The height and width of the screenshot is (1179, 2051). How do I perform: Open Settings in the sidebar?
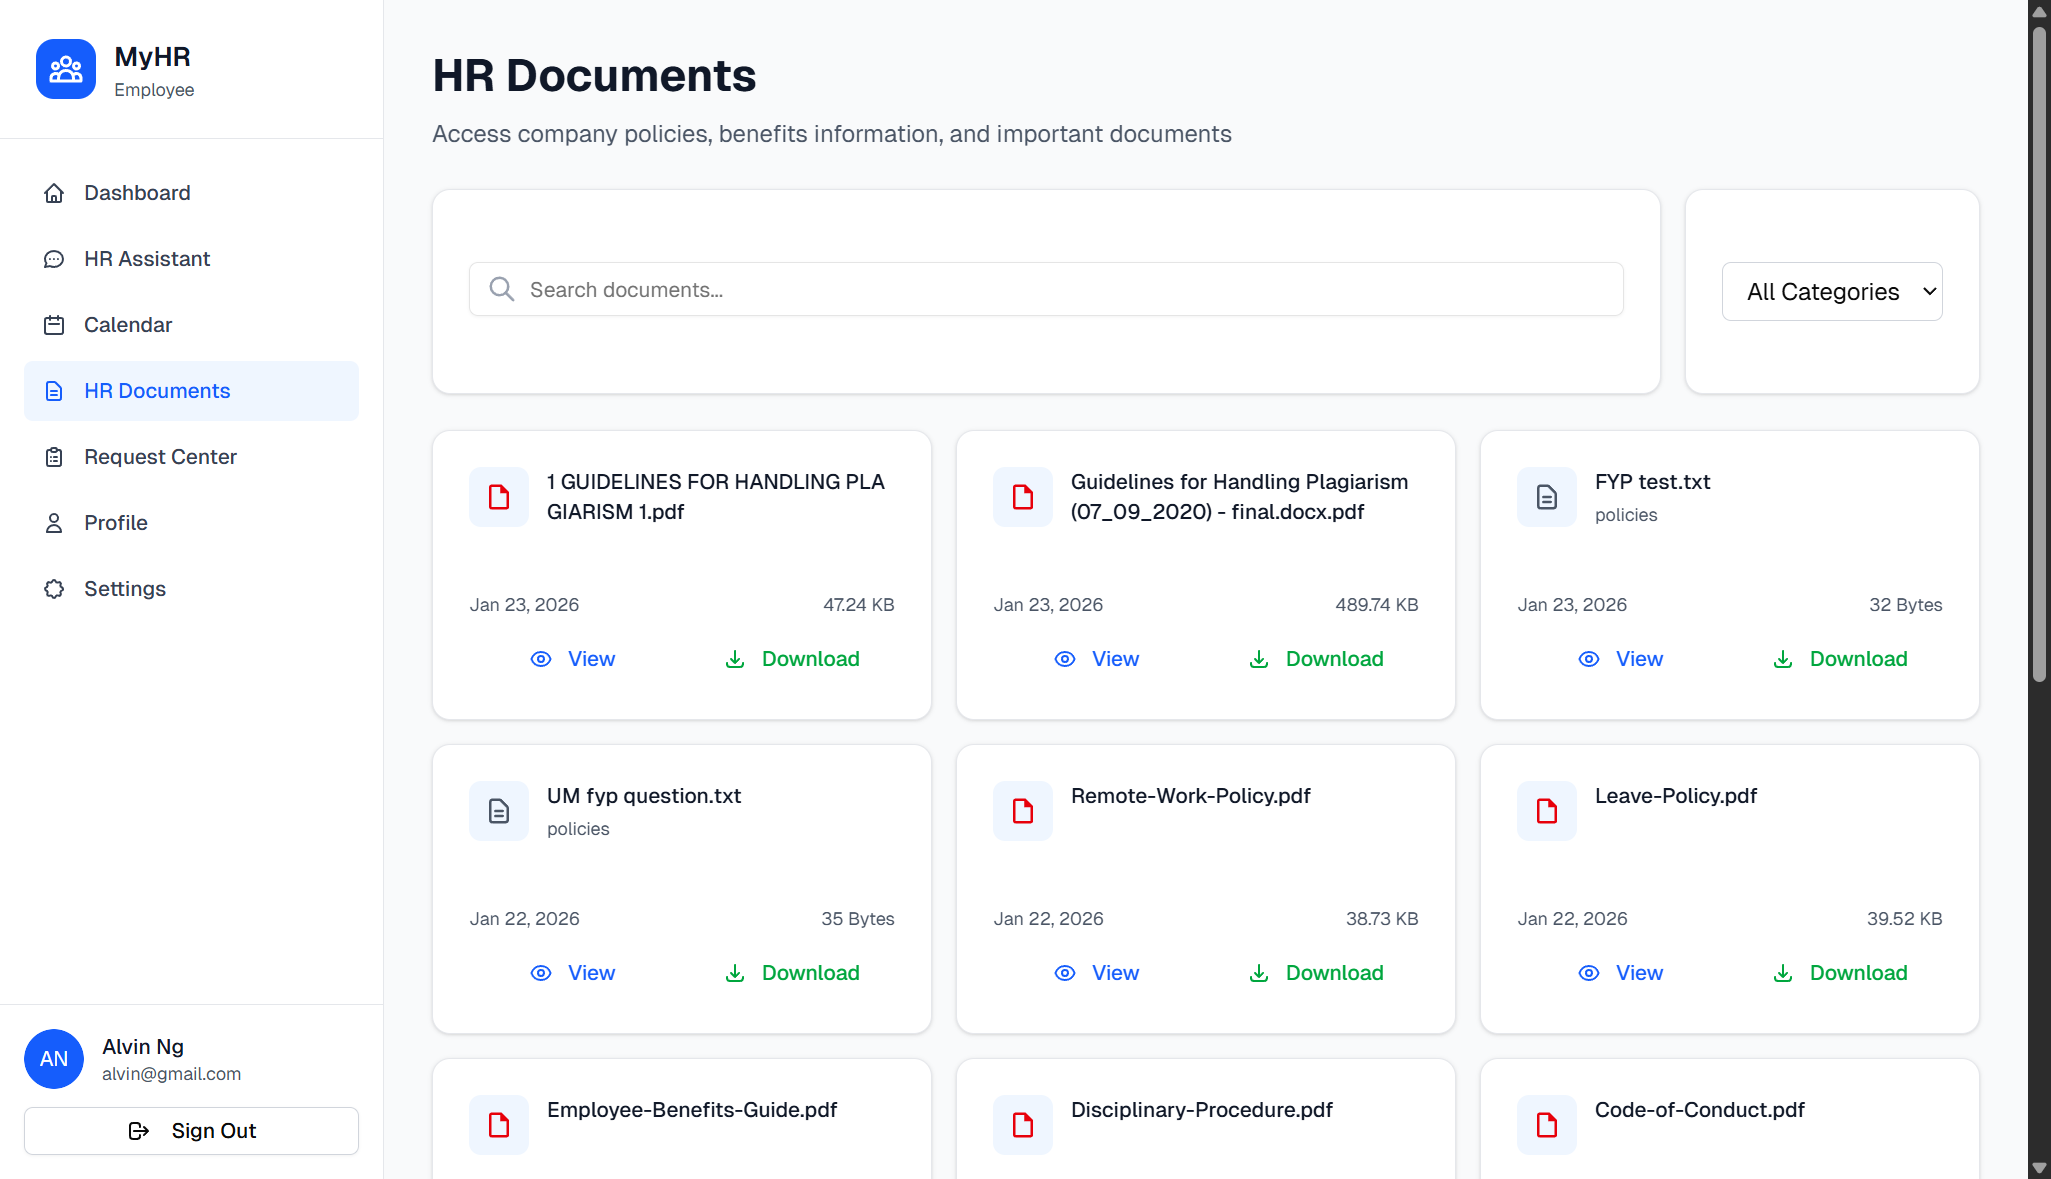point(125,589)
